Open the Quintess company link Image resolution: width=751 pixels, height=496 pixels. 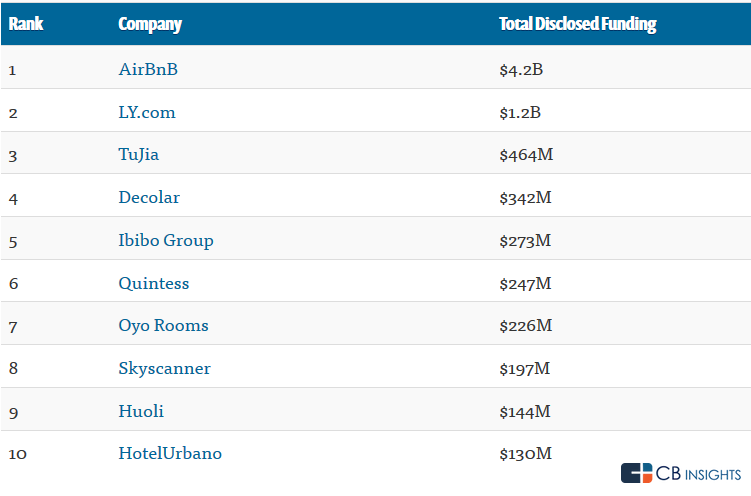point(153,283)
